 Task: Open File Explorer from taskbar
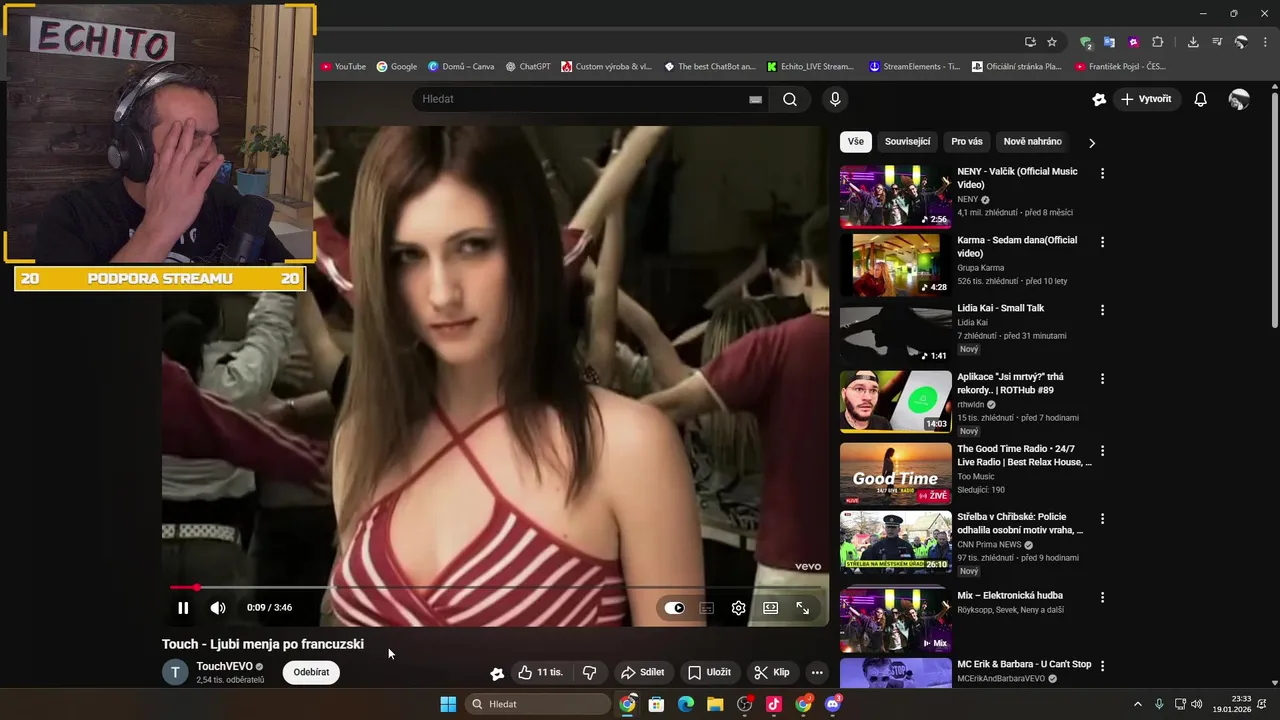[715, 704]
